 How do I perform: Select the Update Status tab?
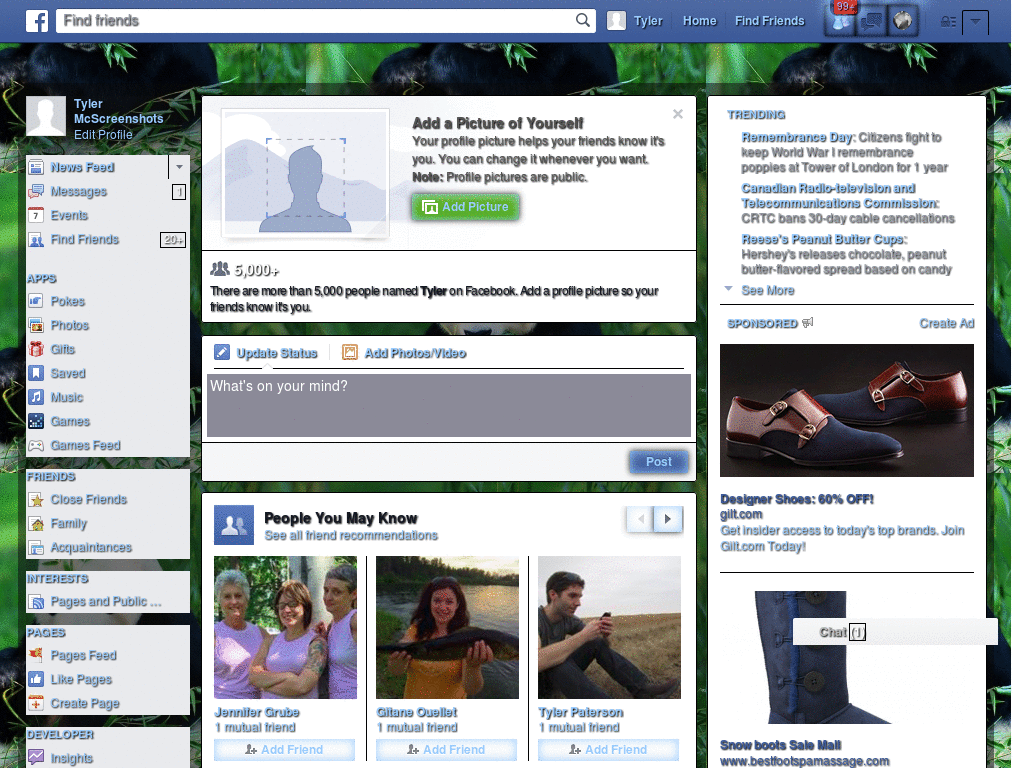tap(266, 353)
